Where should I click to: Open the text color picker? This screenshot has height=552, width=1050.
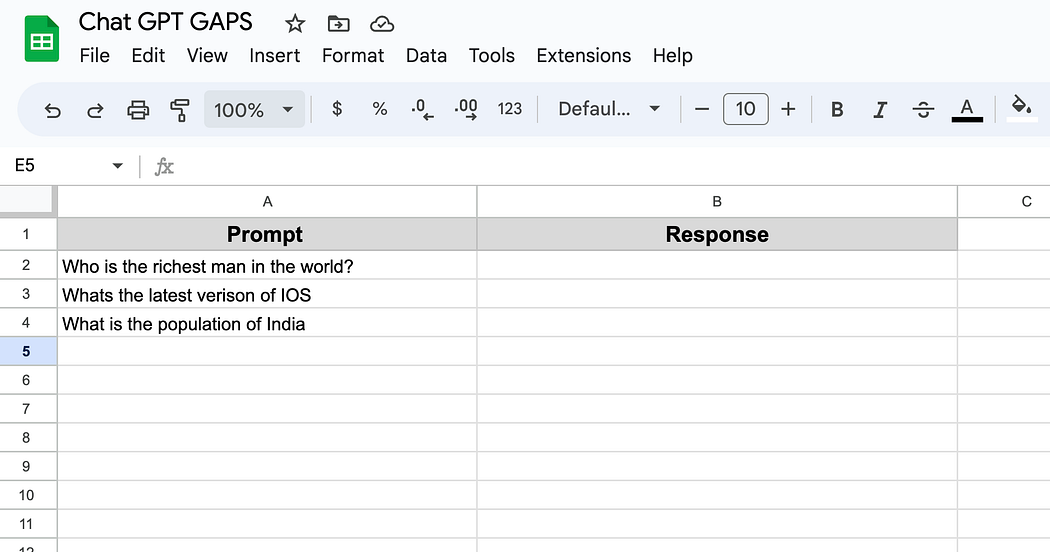pyautogui.click(x=967, y=110)
